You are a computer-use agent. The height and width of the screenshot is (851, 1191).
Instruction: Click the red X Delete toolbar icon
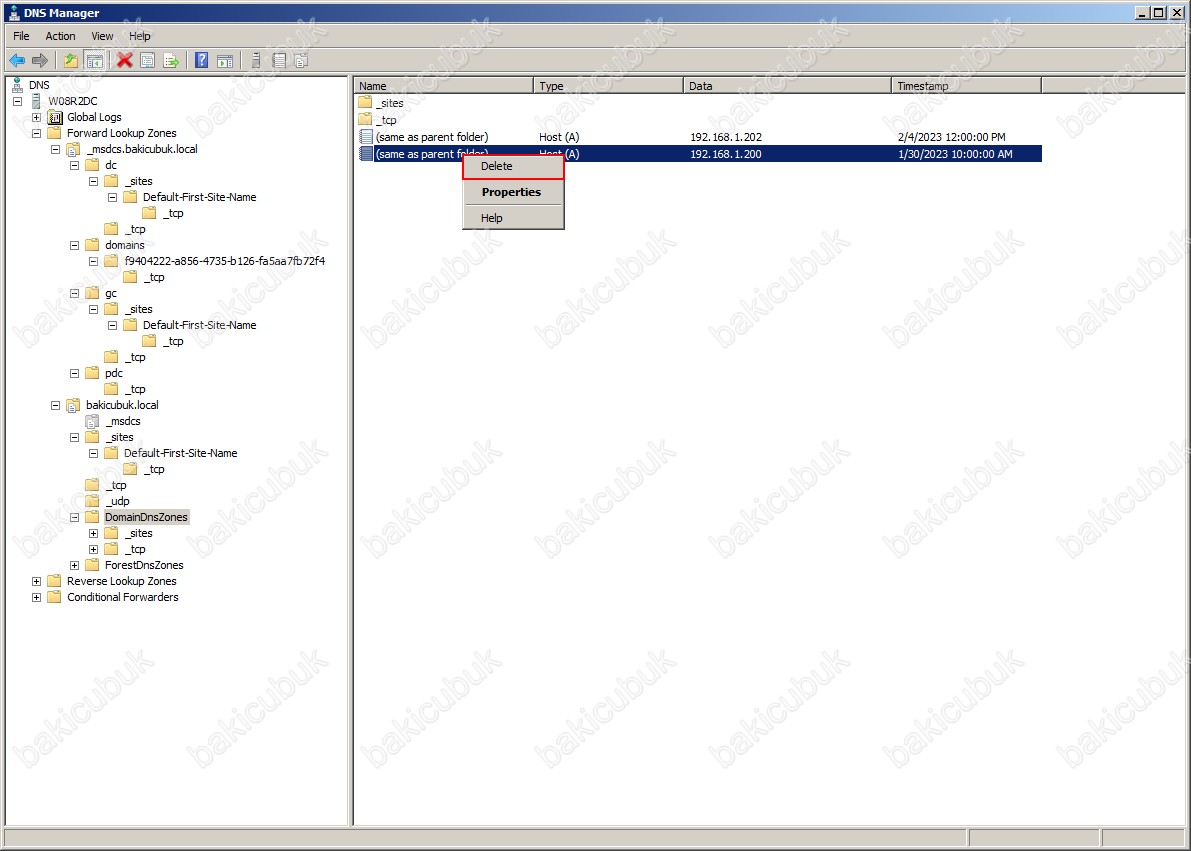click(125, 61)
